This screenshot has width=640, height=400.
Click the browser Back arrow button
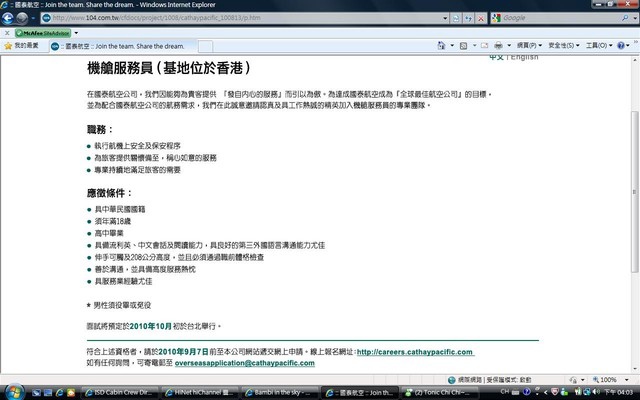pos(7,18)
